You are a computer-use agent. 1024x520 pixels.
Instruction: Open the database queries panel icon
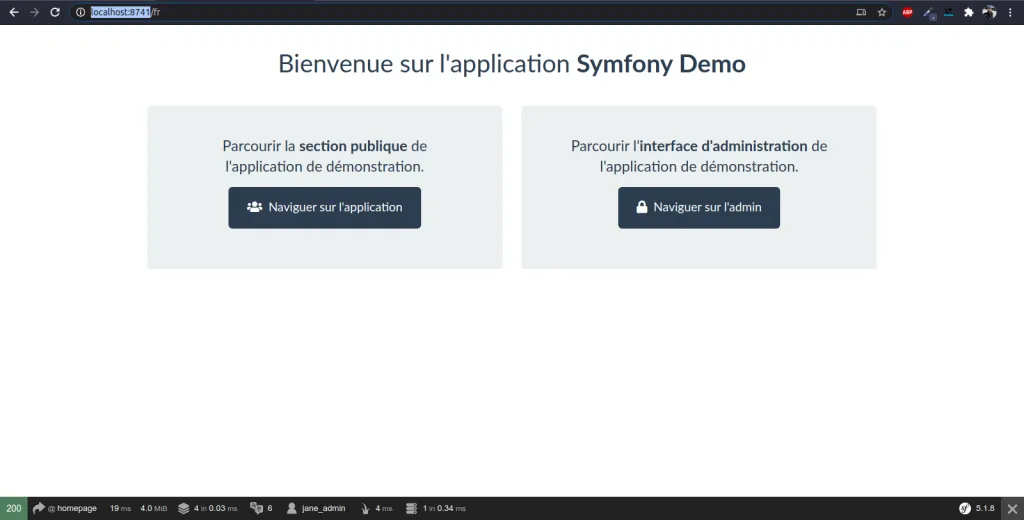pyautogui.click(x=410, y=508)
